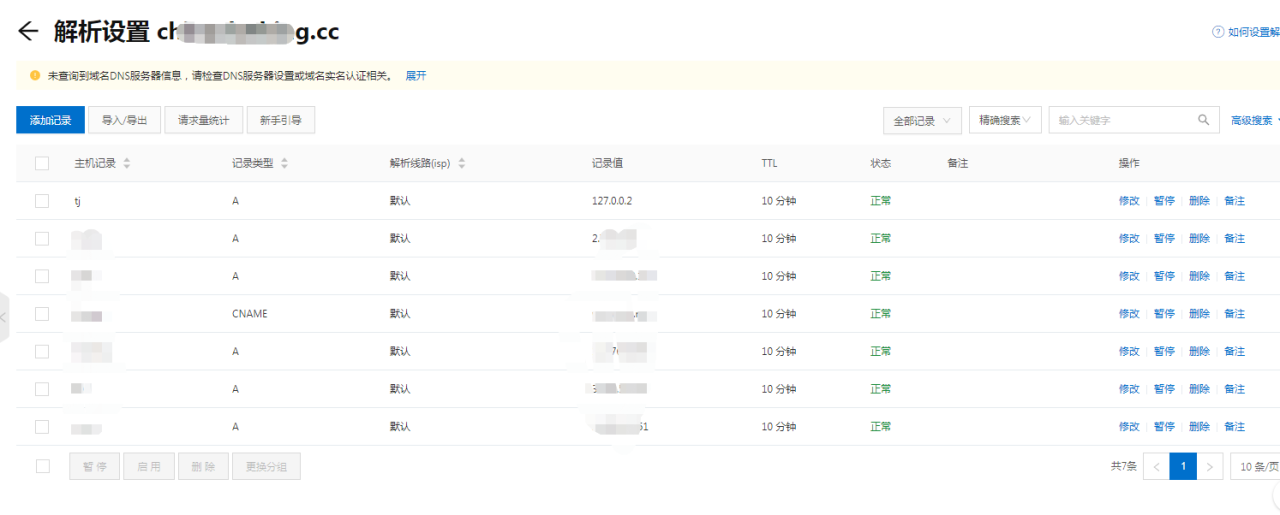Go to the previous page arrow
Viewport: 1280px width, 515px height.
click(x=1156, y=466)
